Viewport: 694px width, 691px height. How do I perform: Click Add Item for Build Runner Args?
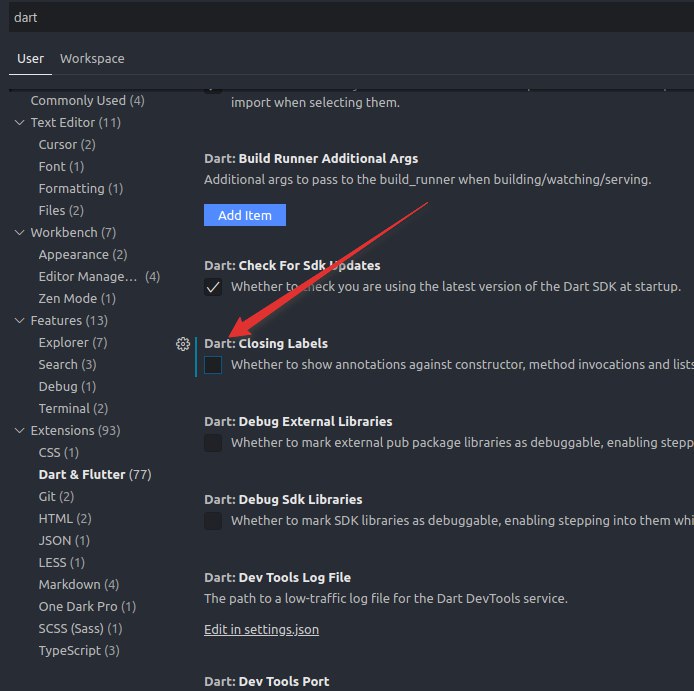click(x=245, y=215)
